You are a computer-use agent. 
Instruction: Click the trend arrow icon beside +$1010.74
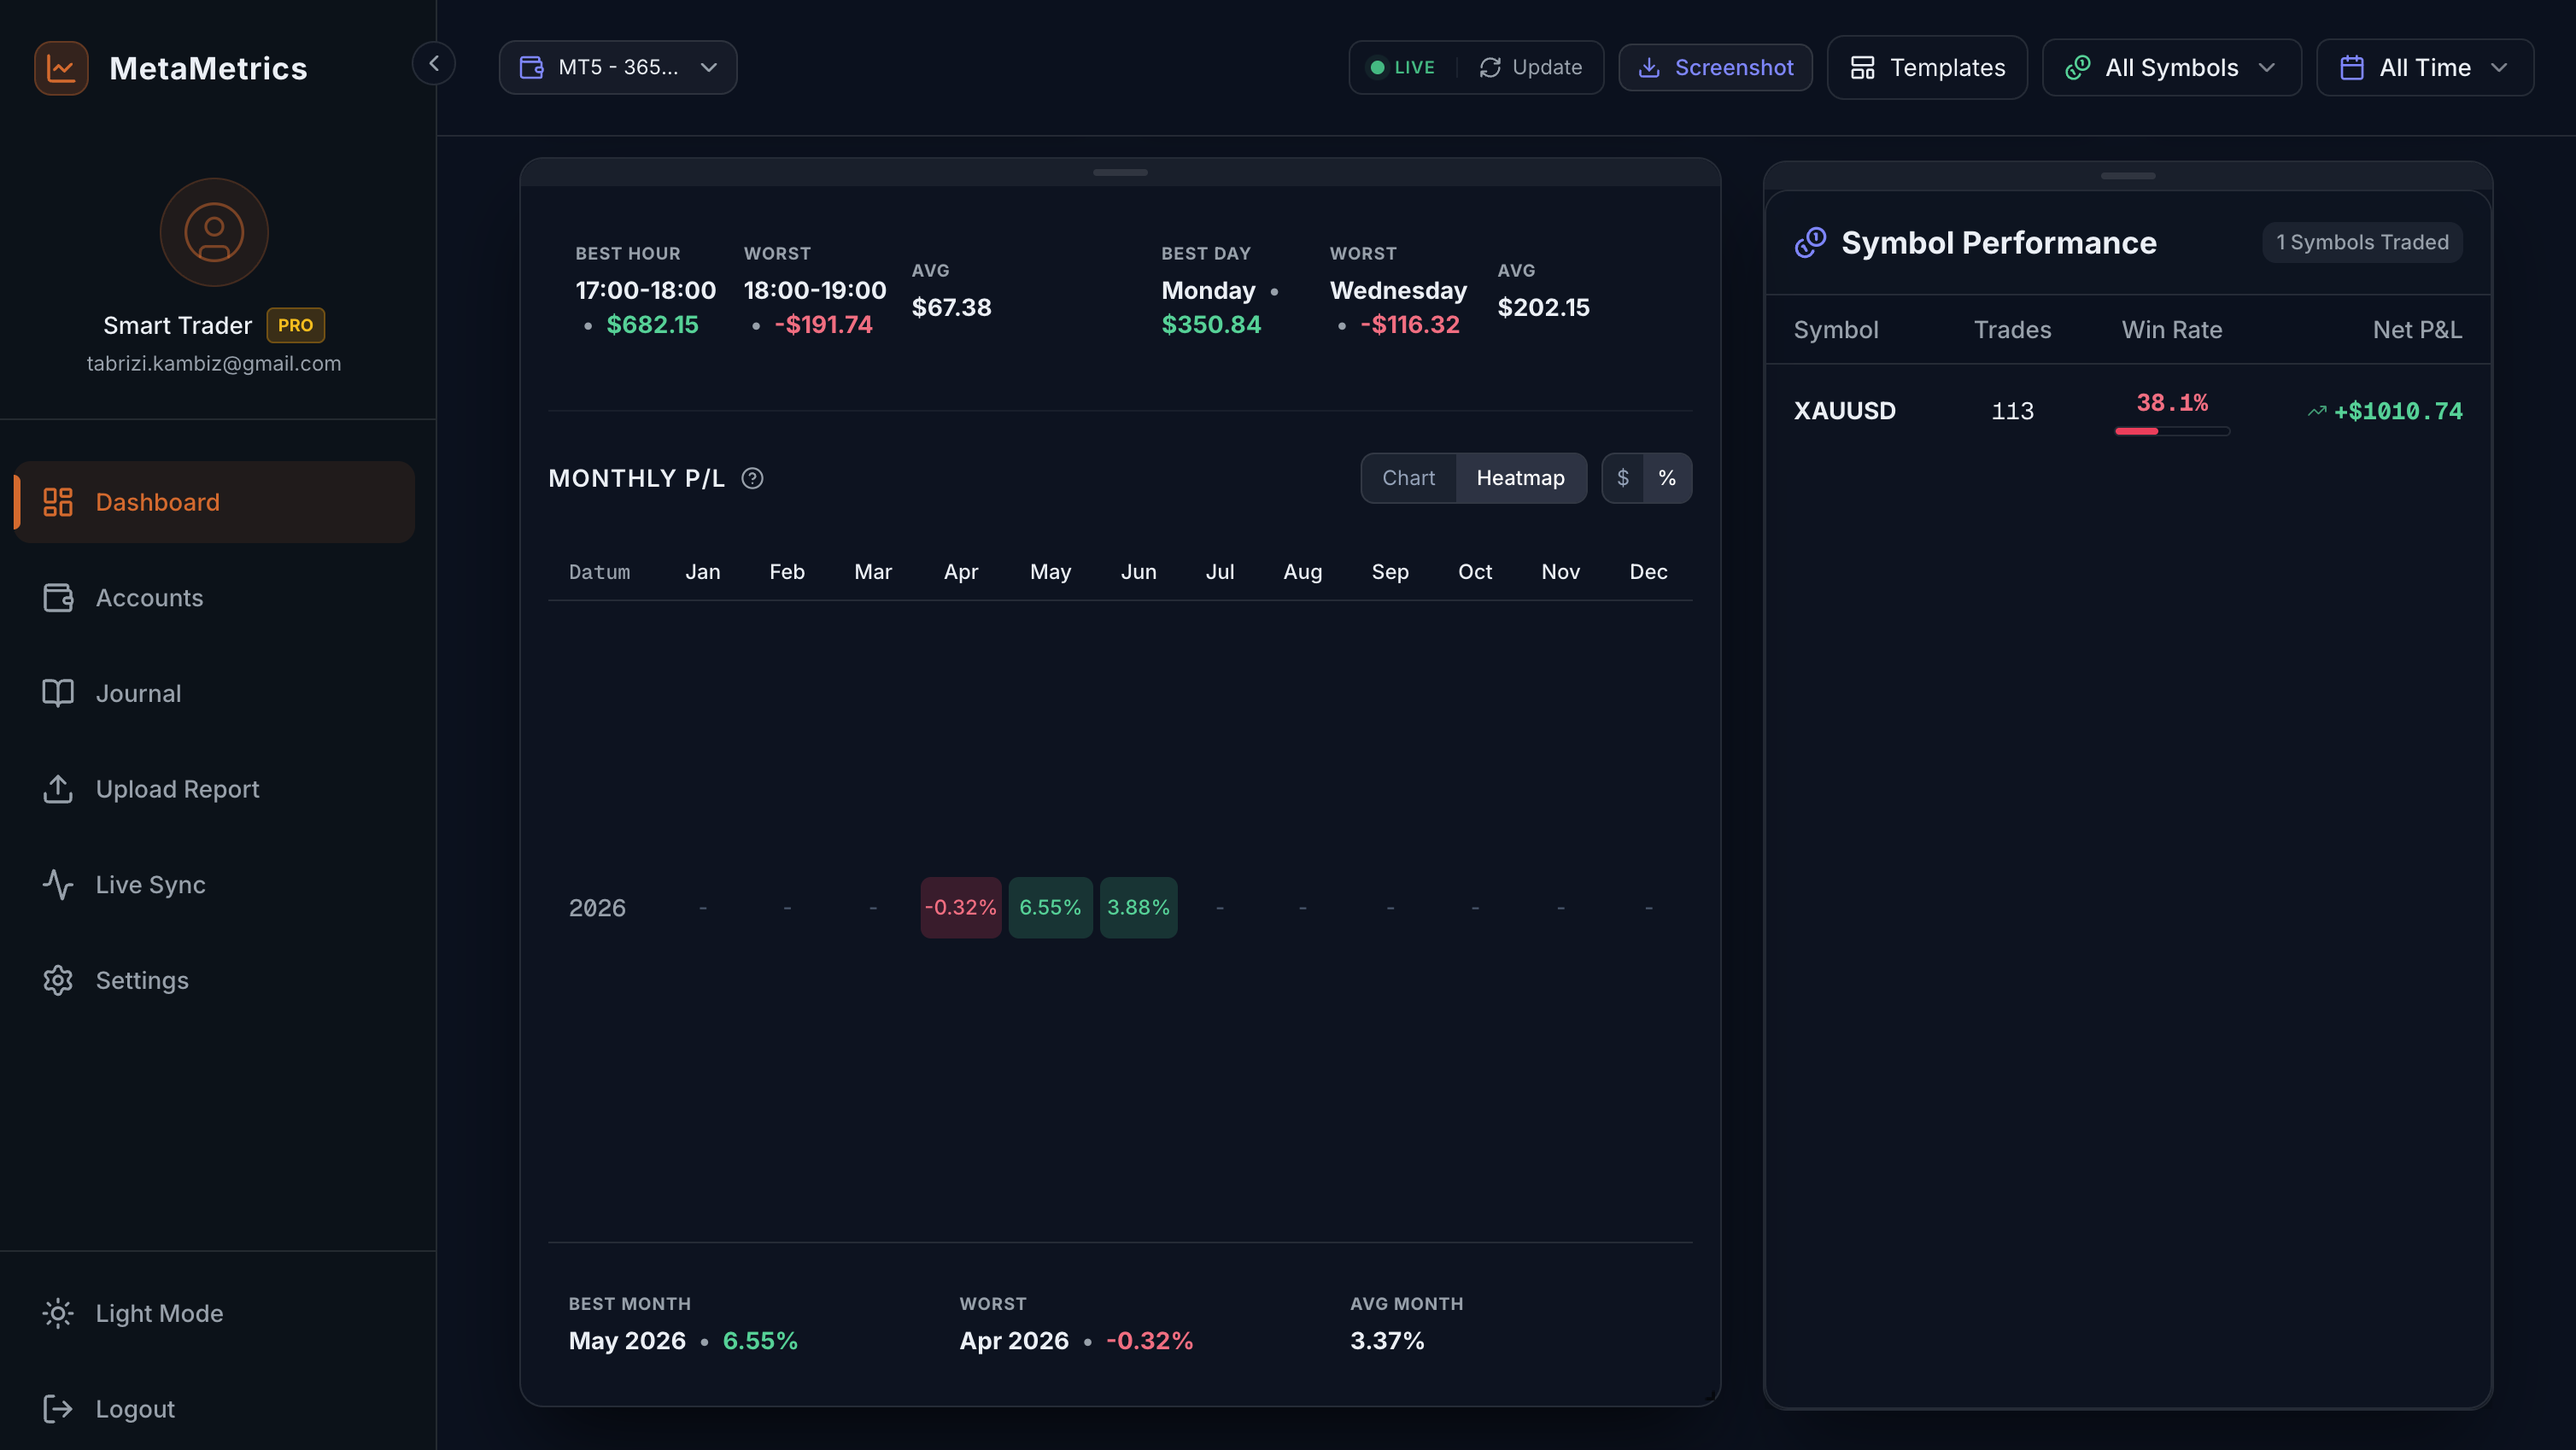click(2317, 411)
